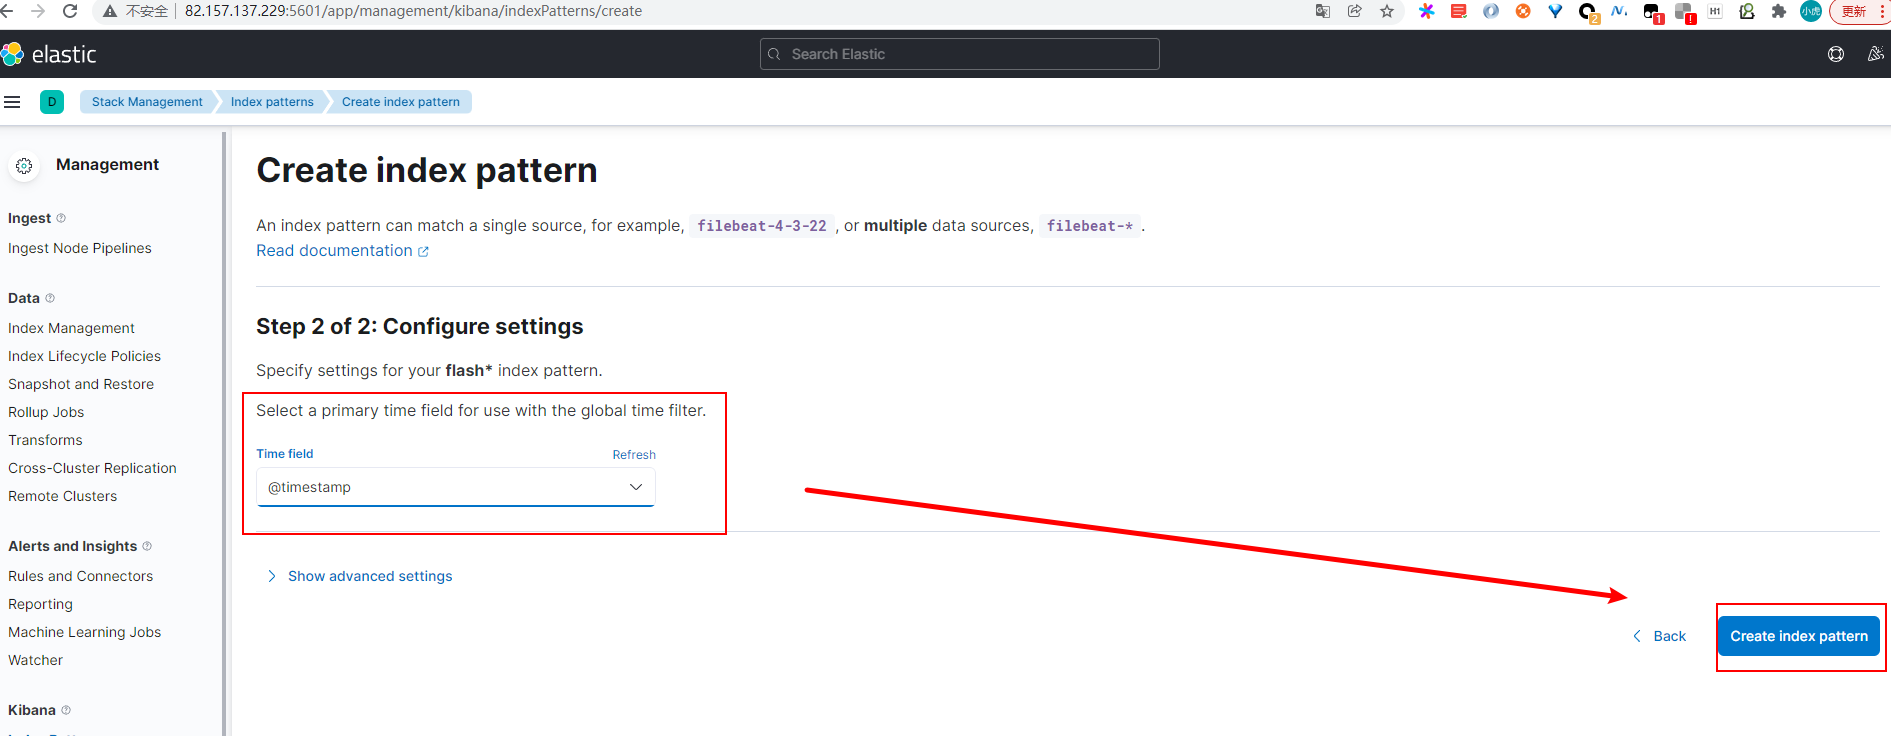Screen dimensions: 1891x736
Task: Expand Show advanced settings
Action: (x=360, y=576)
